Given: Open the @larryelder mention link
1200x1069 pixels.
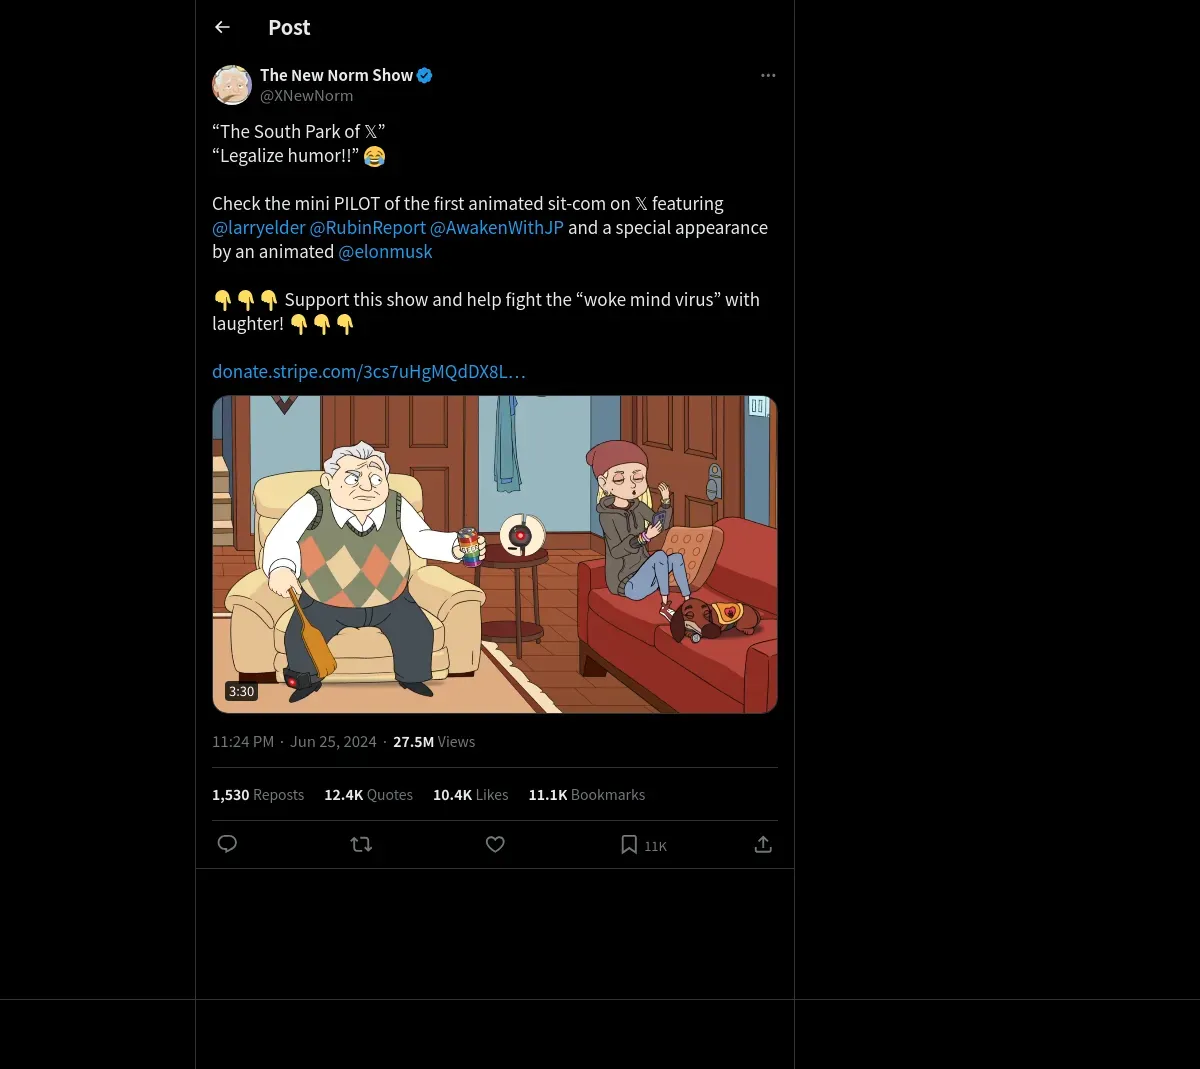Looking at the screenshot, I should (258, 228).
